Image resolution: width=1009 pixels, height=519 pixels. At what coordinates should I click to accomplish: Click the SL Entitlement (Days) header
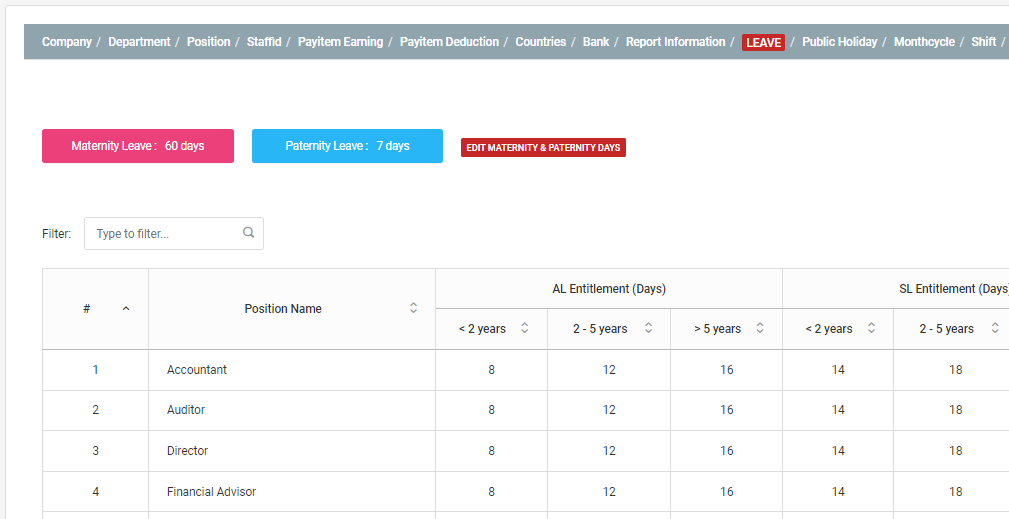pyautogui.click(x=954, y=289)
